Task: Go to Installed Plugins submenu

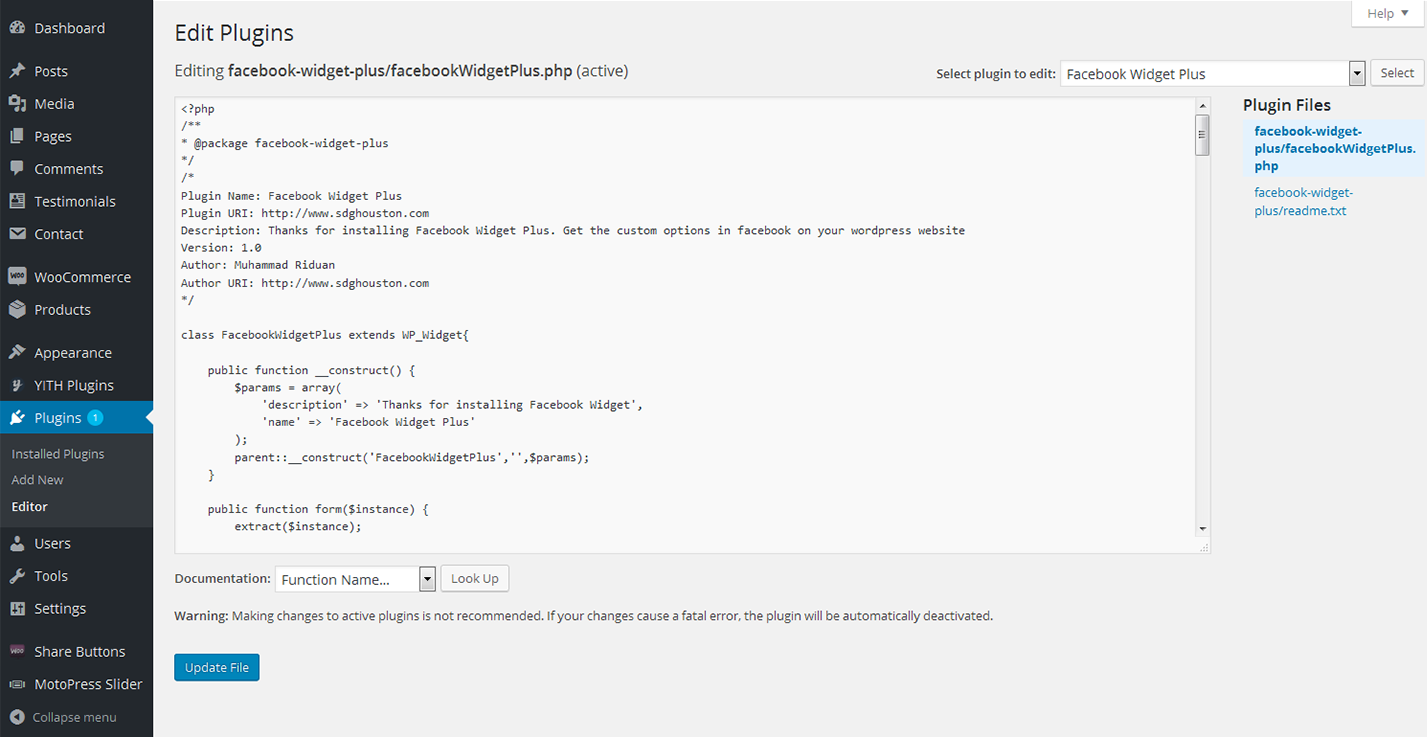Action: pos(58,454)
